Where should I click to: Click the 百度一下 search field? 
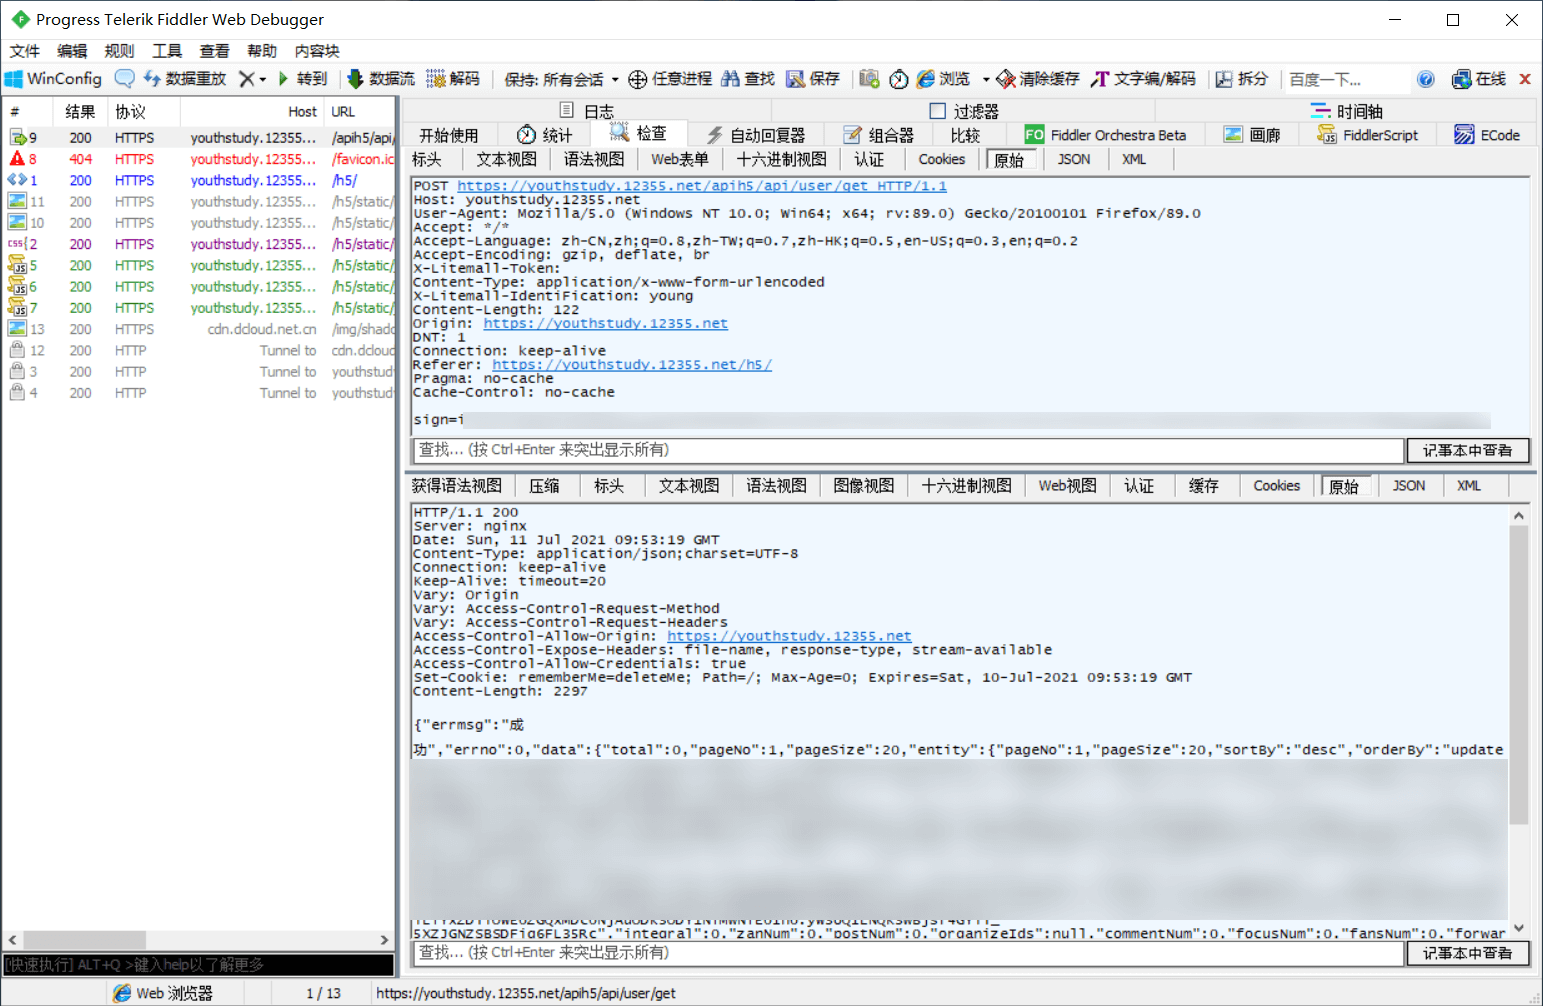point(1344,79)
